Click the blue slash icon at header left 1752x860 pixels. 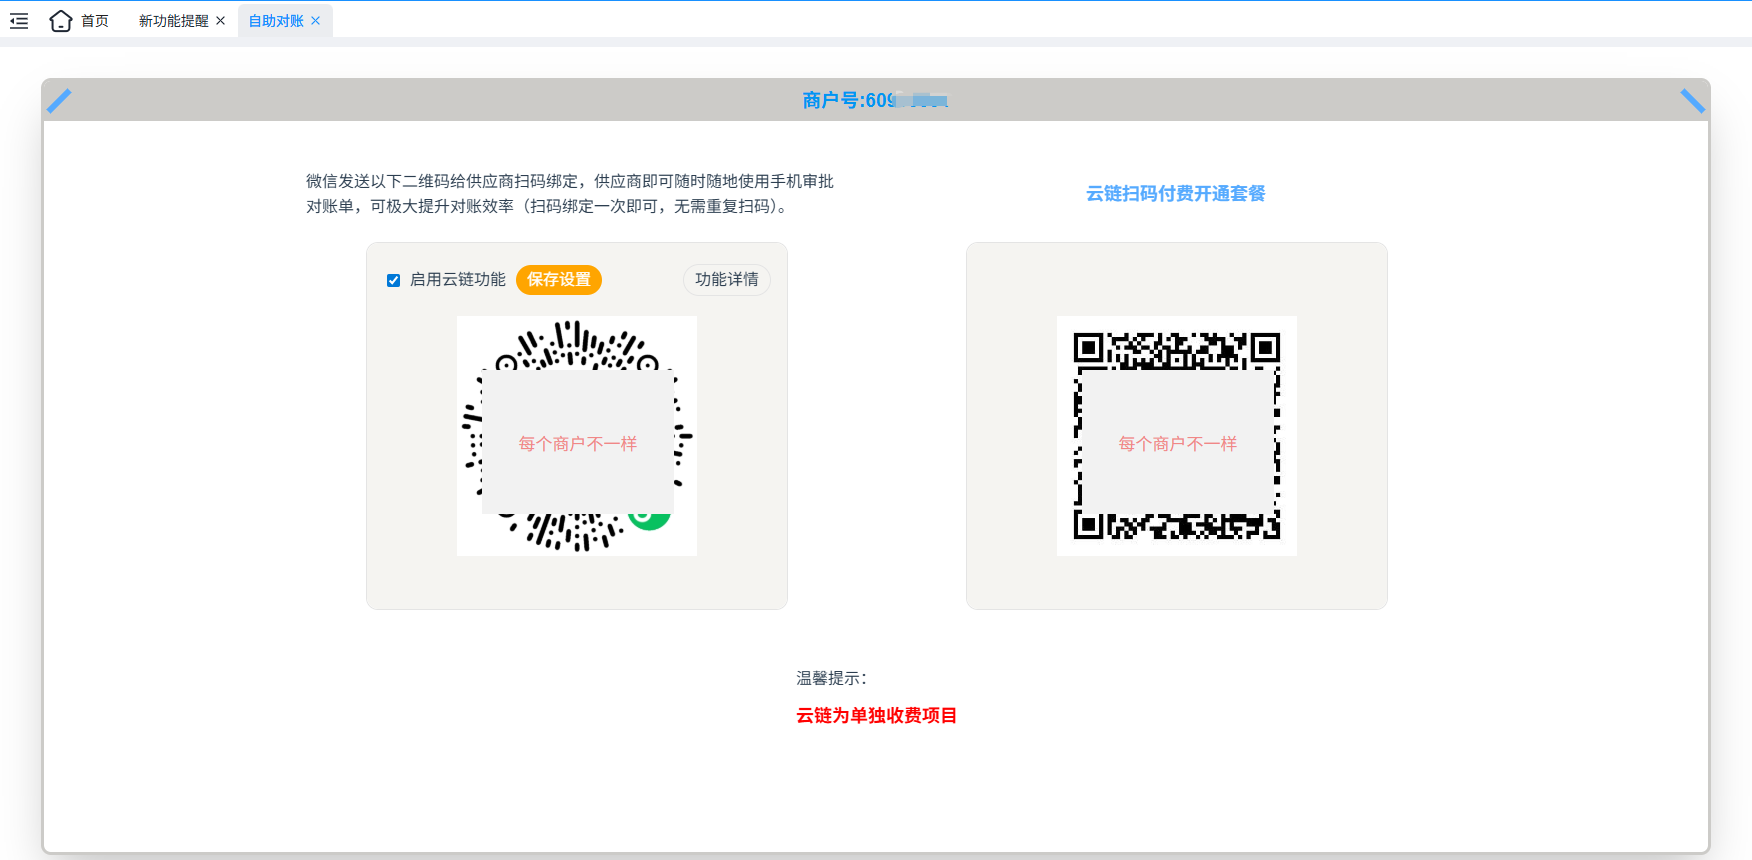click(x=59, y=101)
